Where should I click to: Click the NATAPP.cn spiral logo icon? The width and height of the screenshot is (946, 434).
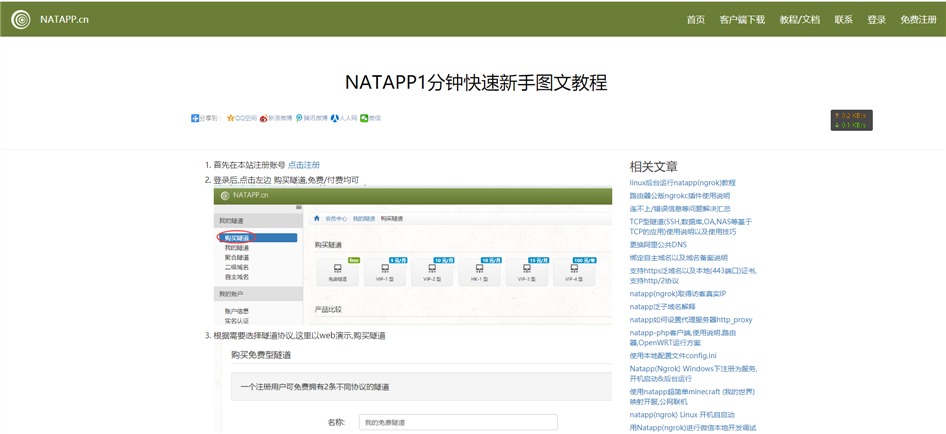(x=21, y=19)
